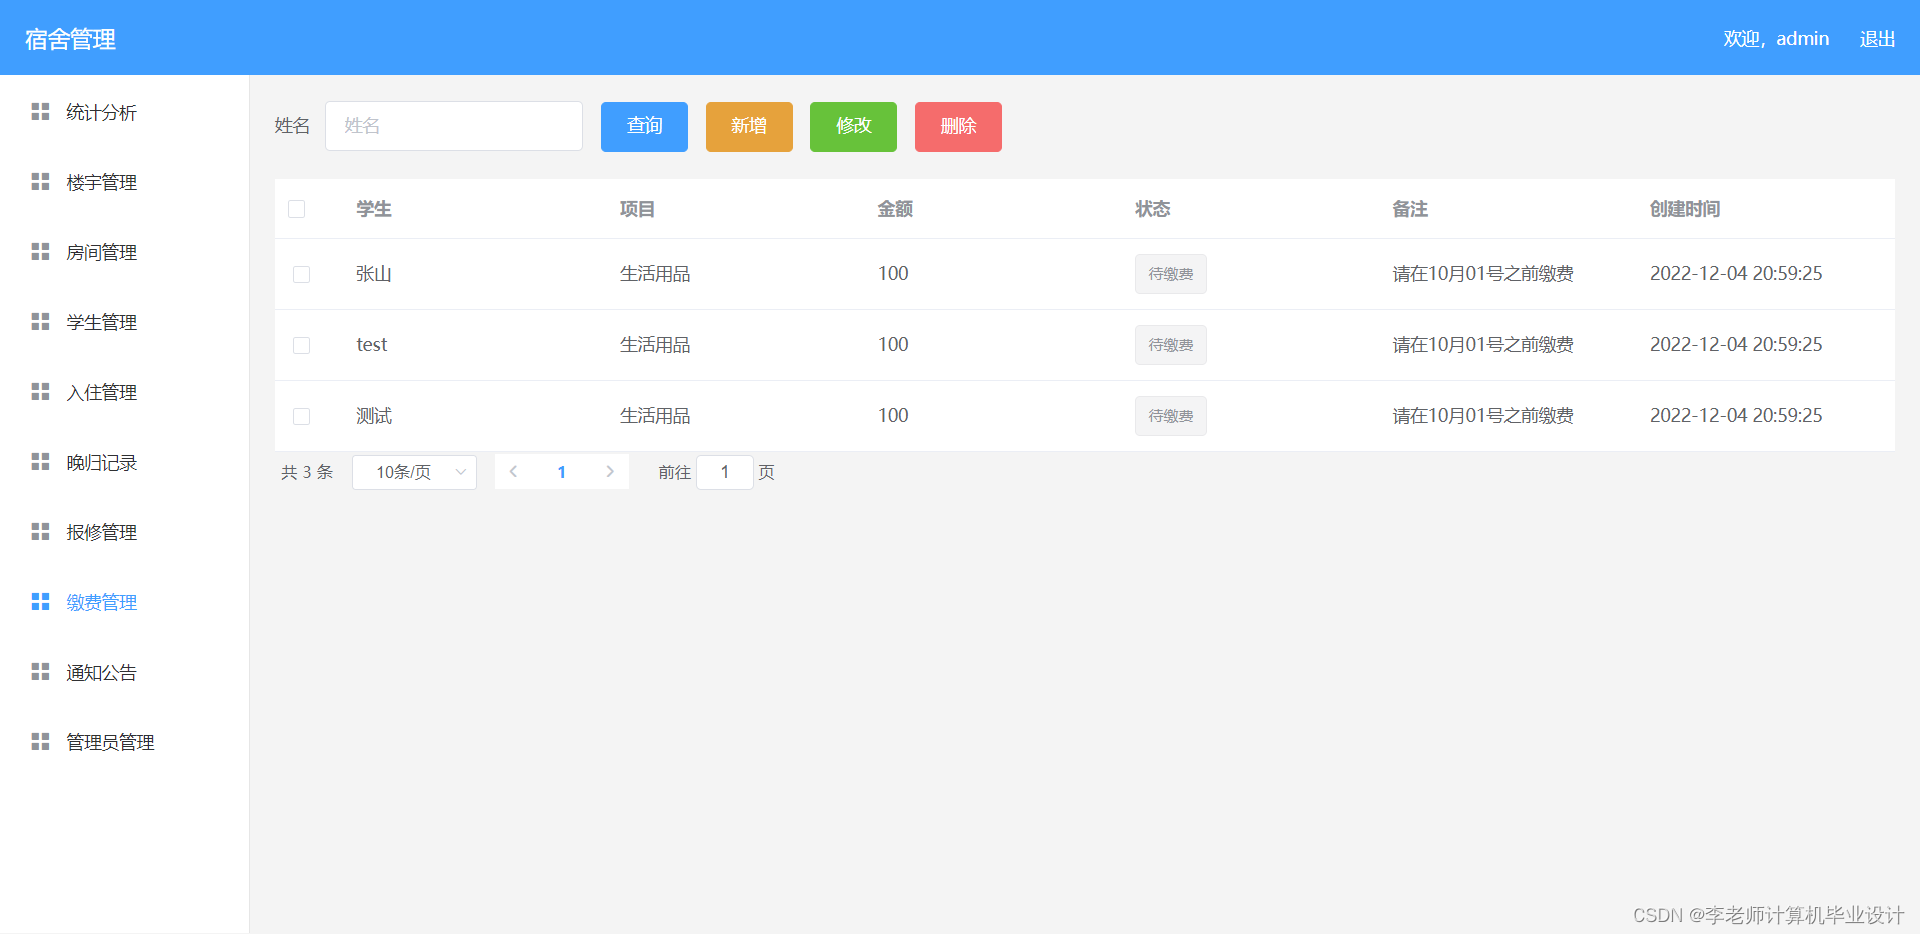Image resolution: width=1920 pixels, height=934 pixels.
Task: Click the 学生管理 icon
Action: click(40, 322)
